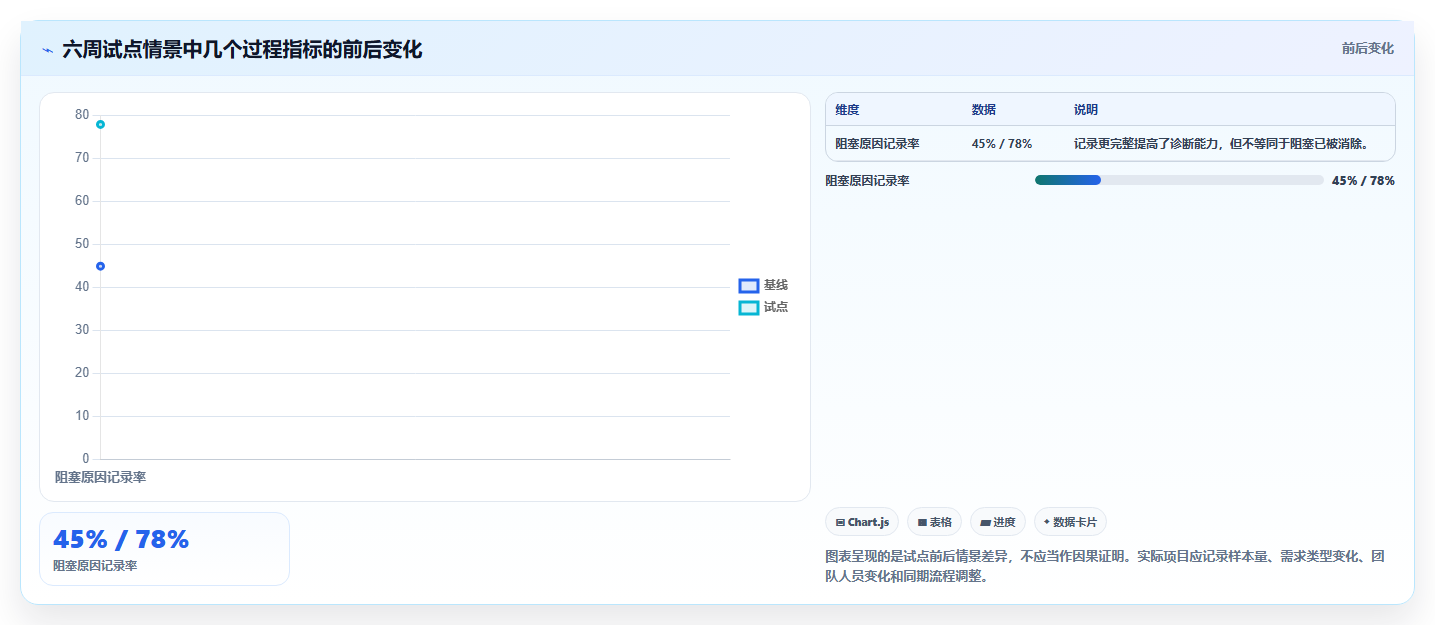Screen dimensions: 1435x625
Task: Click the table description about 诊断能力
Action: [1221, 144]
